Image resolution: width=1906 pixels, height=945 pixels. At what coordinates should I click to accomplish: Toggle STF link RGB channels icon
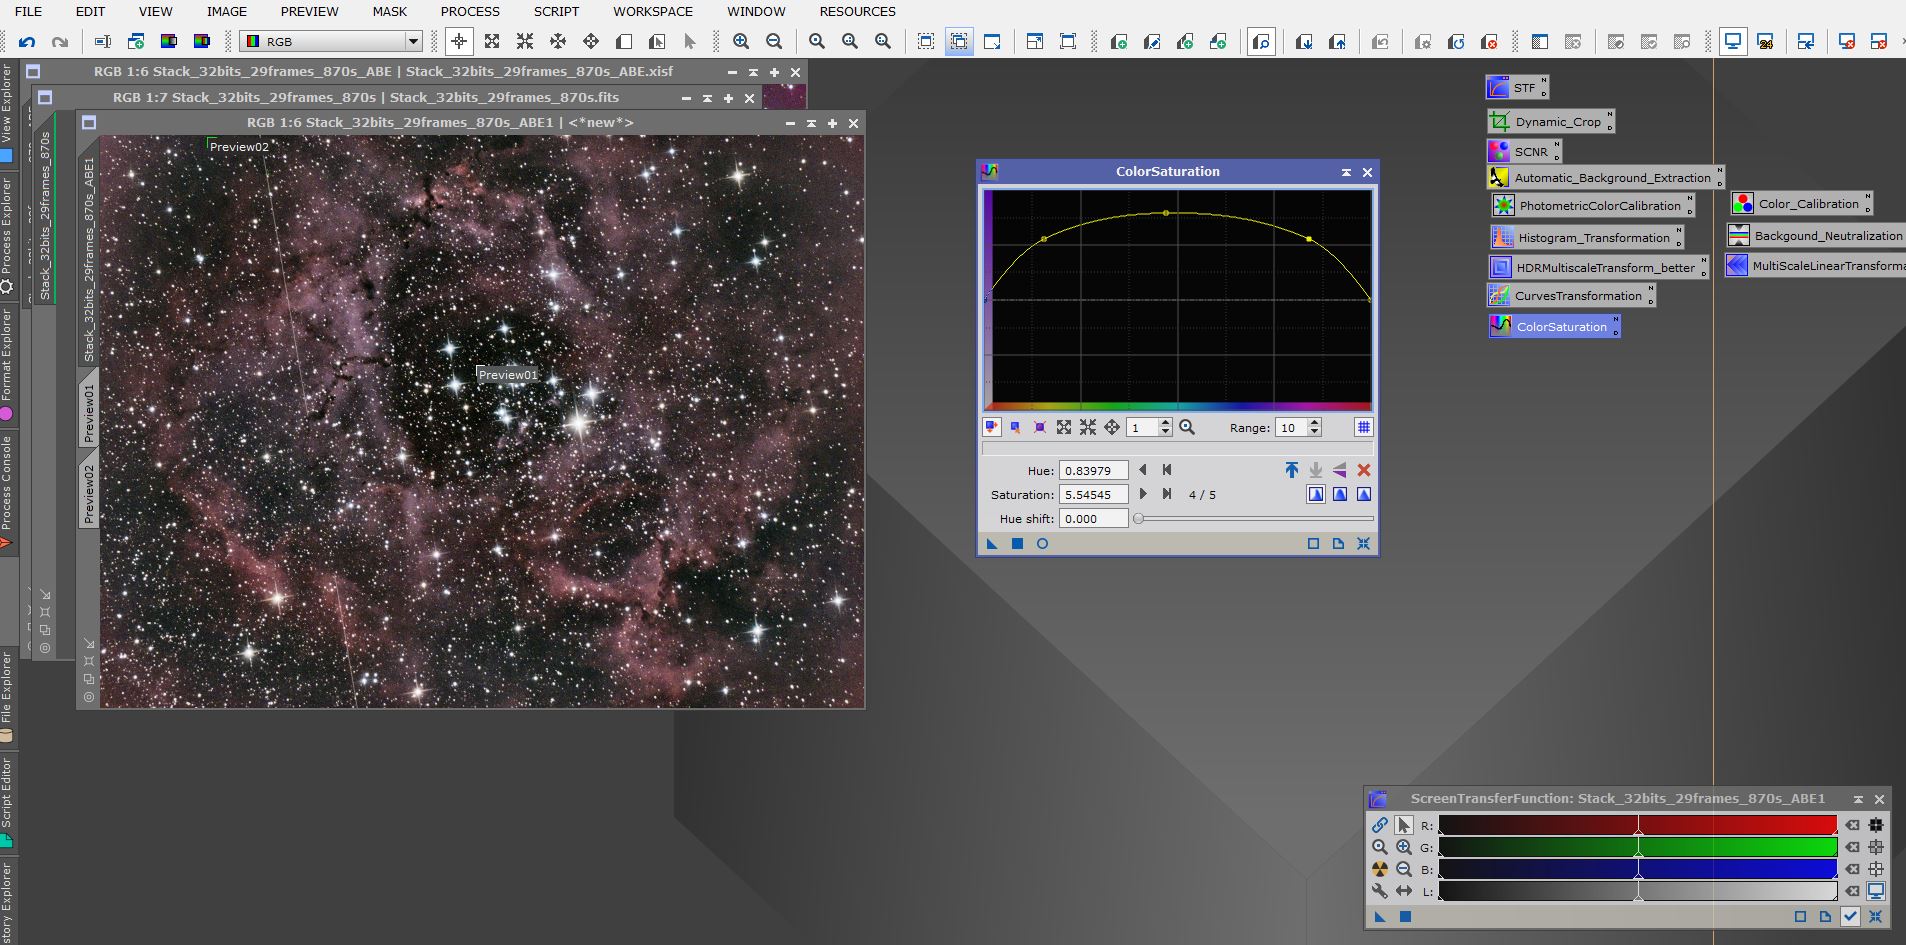tap(1380, 825)
